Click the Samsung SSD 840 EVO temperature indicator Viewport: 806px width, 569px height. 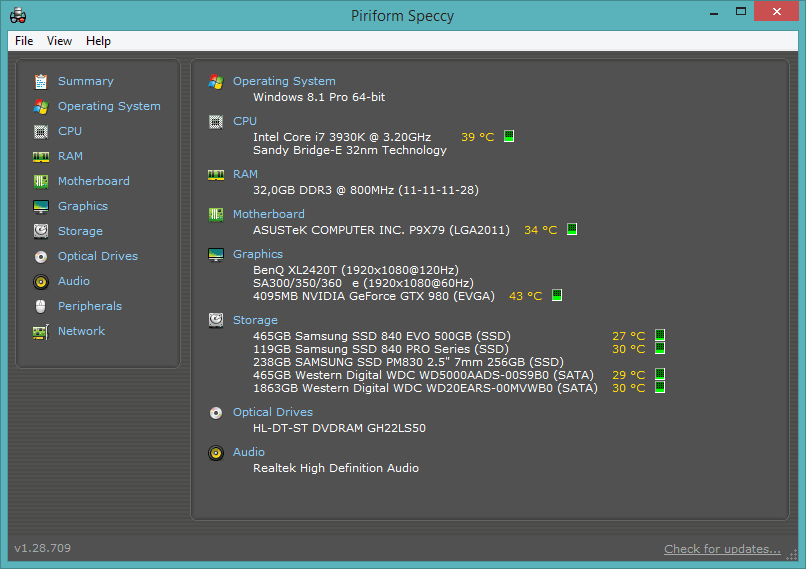660,336
